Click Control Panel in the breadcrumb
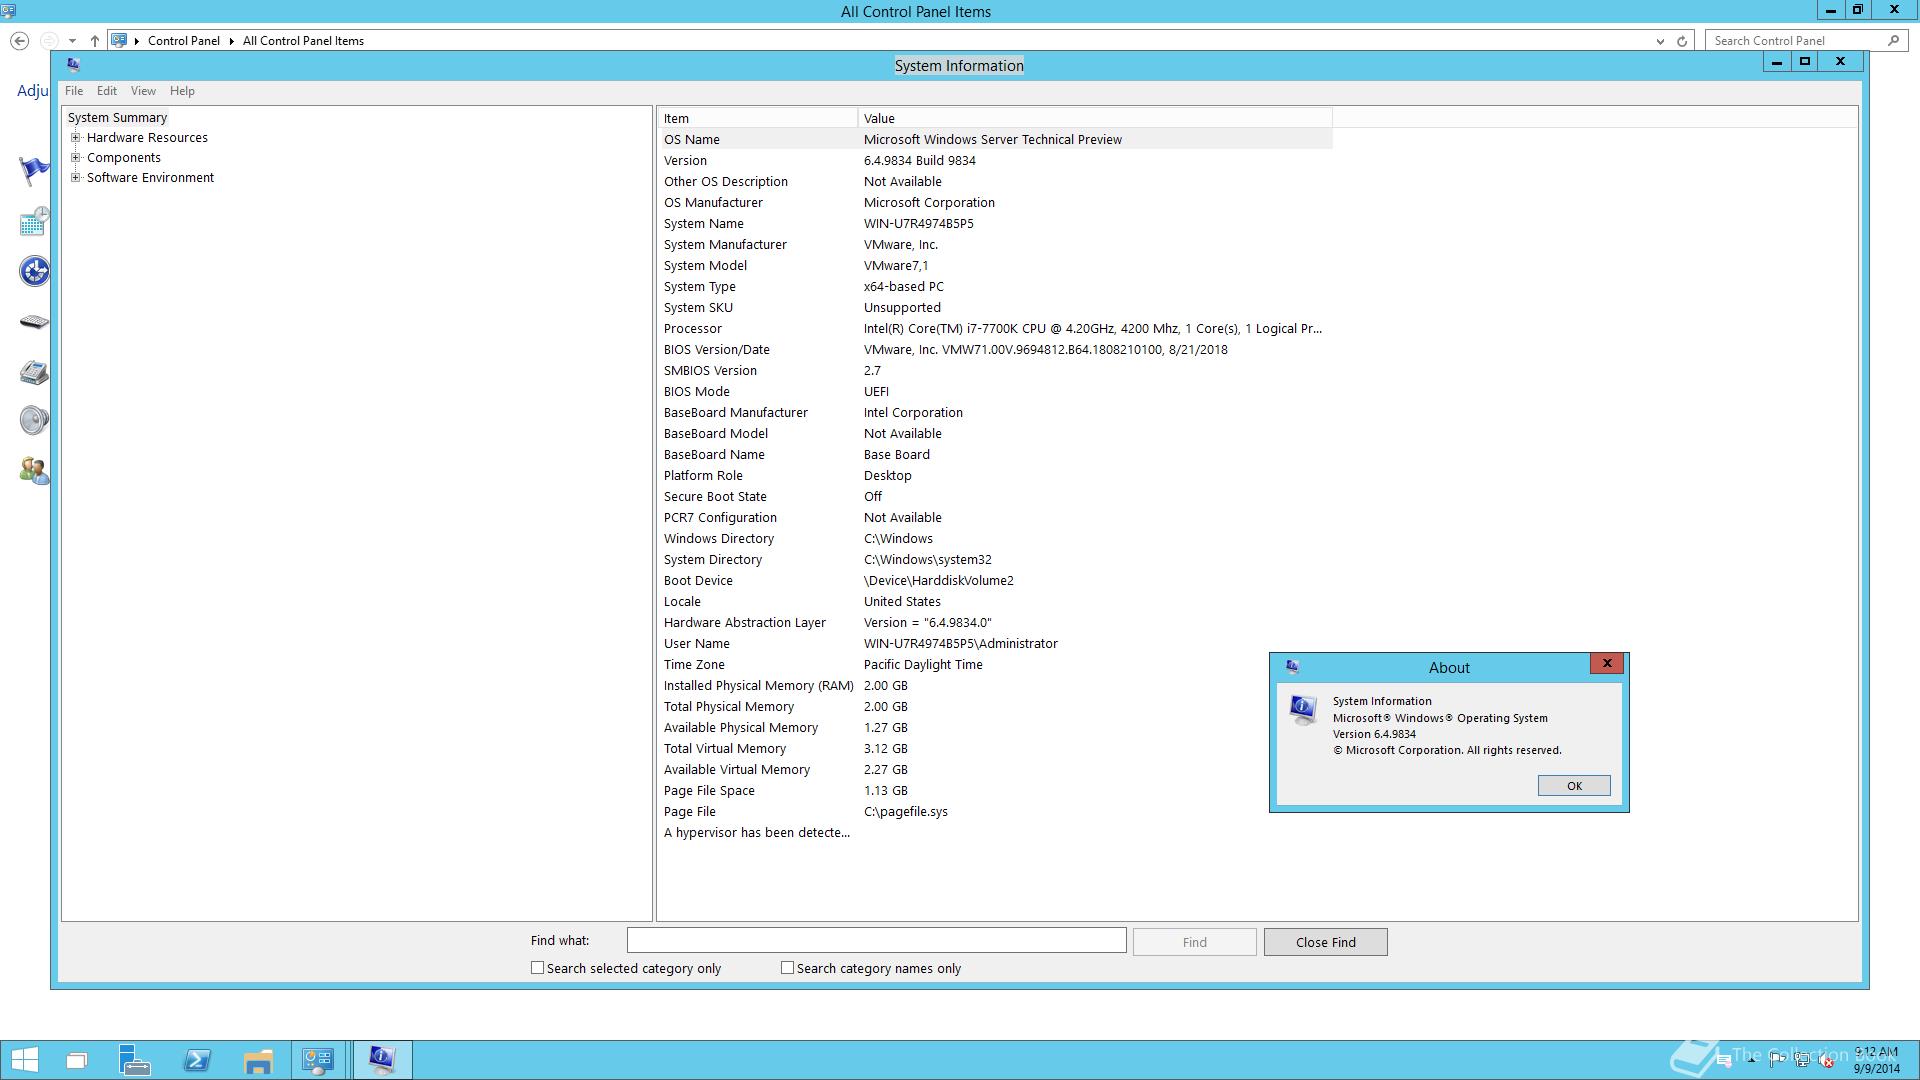This screenshot has width=1920, height=1080. (184, 41)
